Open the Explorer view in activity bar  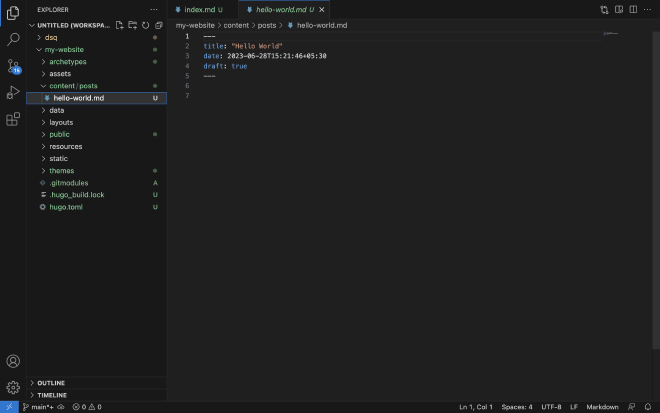coord(13,13)
